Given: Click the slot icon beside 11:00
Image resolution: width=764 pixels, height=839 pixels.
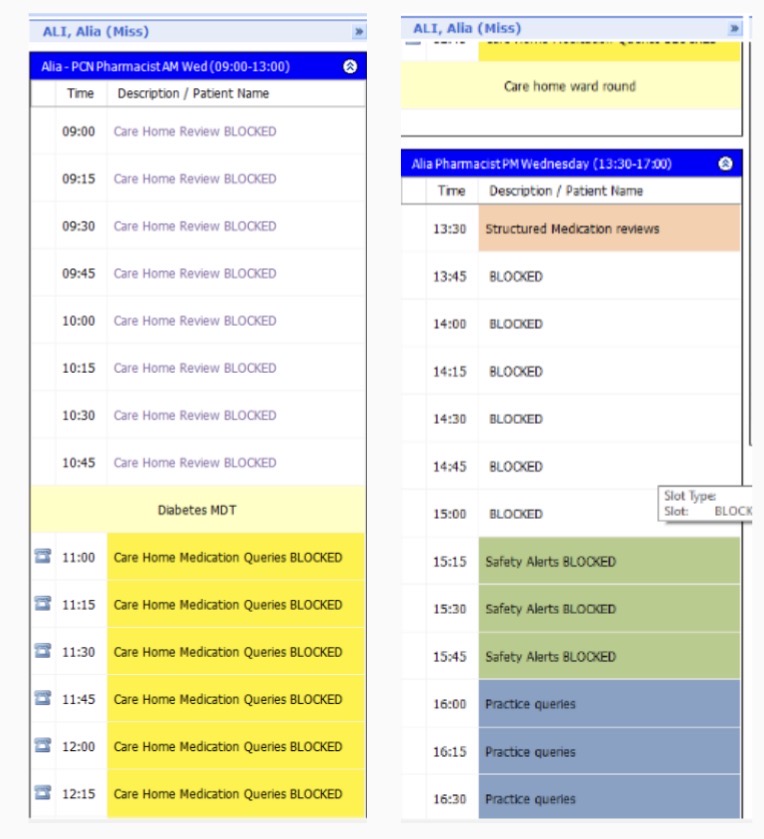Looking at the screenshot, I should [x=42, y=557].
